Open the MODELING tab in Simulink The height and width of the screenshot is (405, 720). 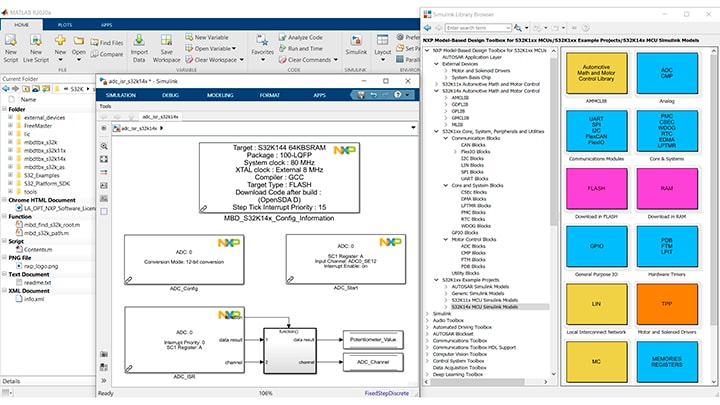pyautogui.click(x=219, y=93)
